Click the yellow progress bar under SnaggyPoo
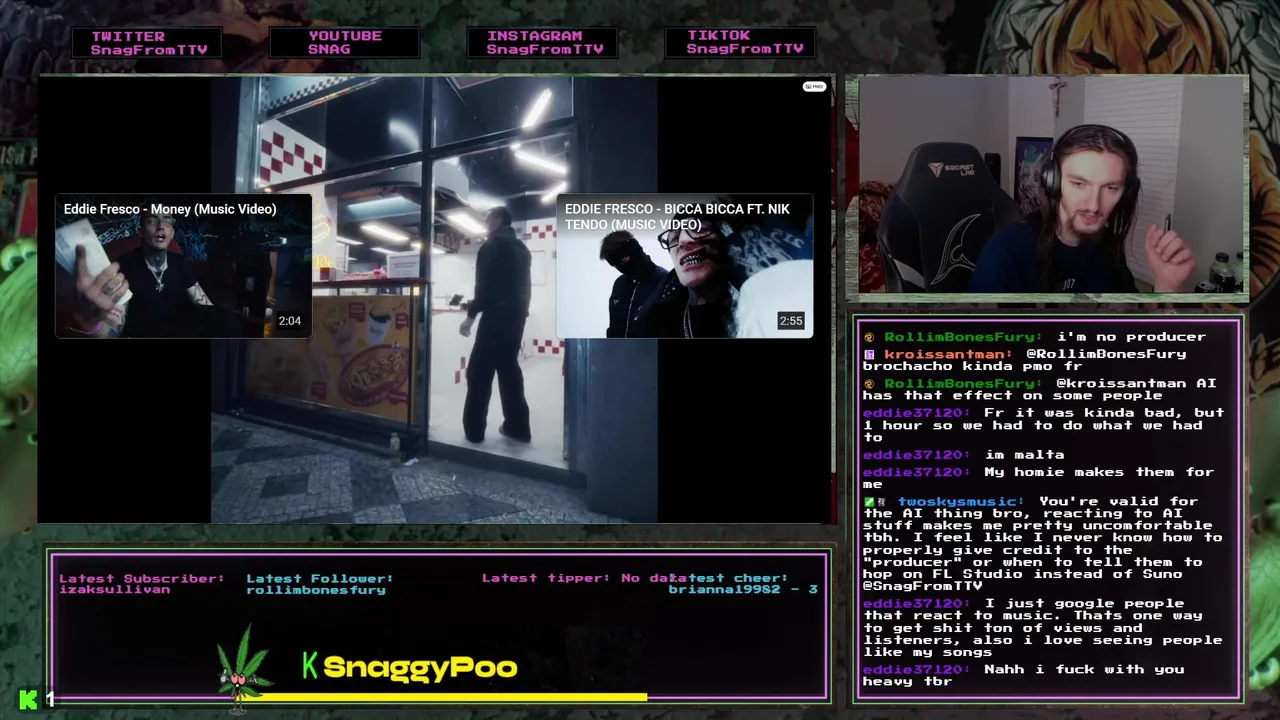 (x=445, y=696)
